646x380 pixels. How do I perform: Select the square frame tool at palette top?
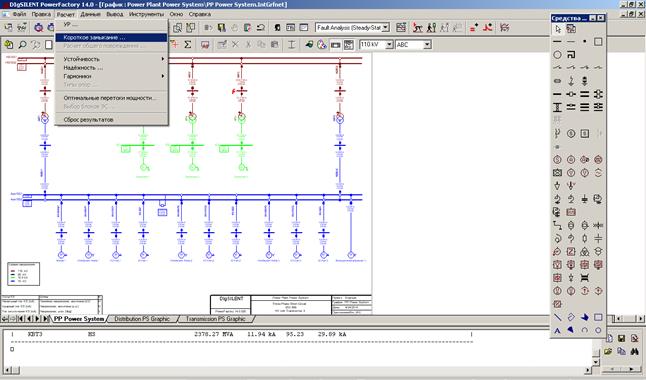pos(598,42)
